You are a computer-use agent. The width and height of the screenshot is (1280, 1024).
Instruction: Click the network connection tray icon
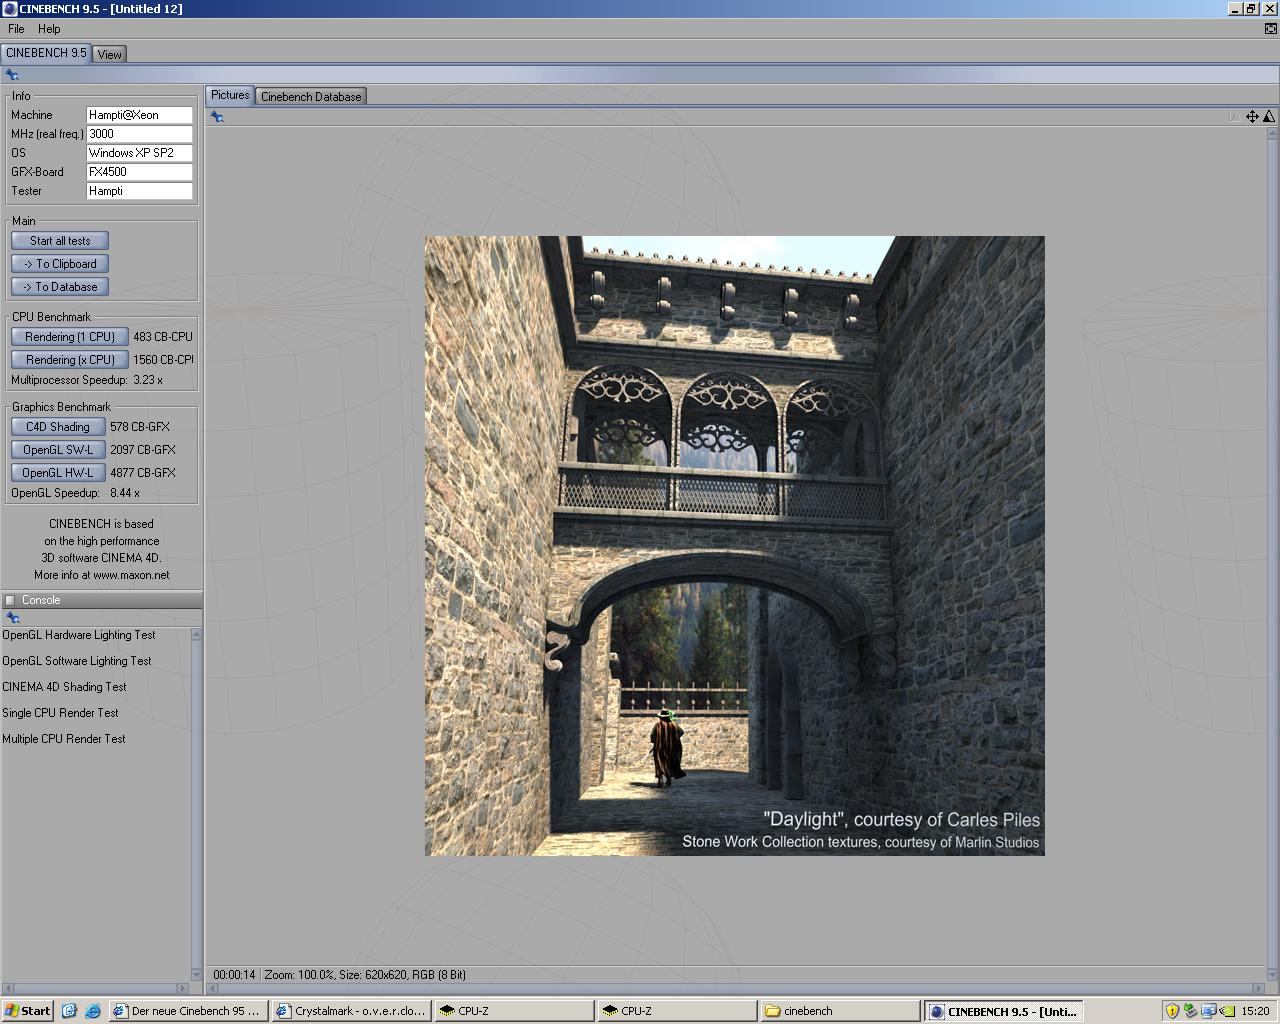tap(1208, 1011)
